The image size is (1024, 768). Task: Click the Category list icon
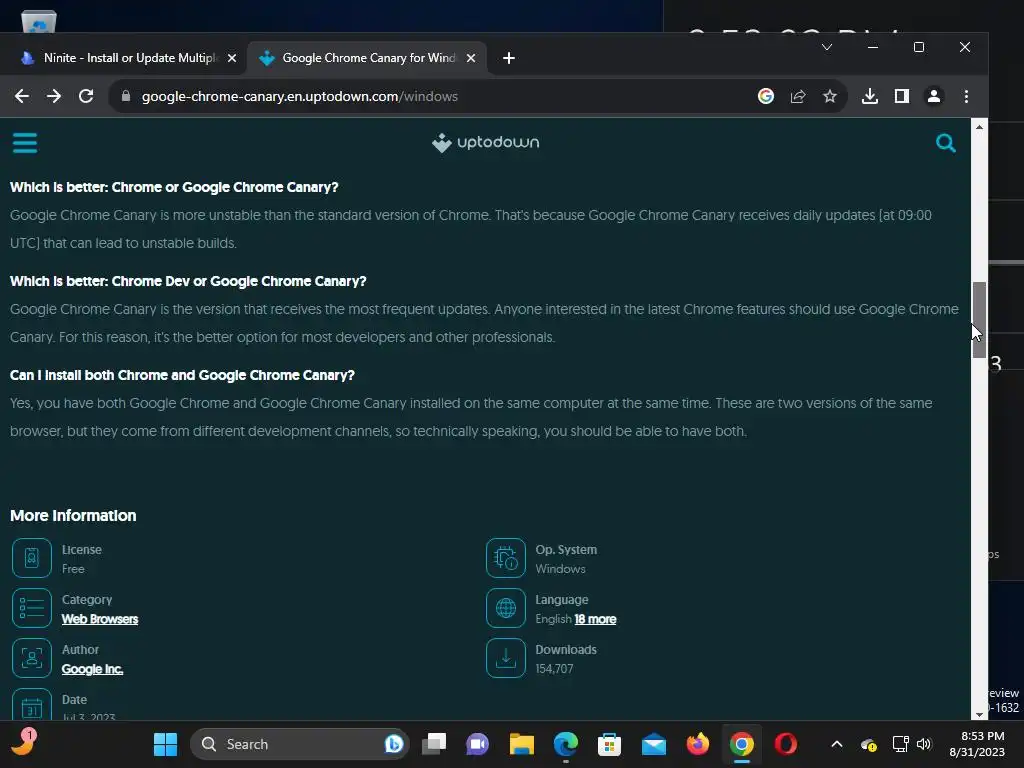tap(31, 608)
